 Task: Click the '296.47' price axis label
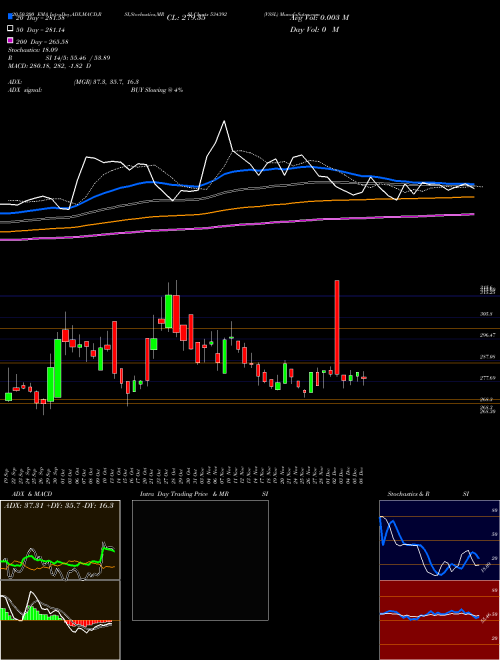point(488,335)
